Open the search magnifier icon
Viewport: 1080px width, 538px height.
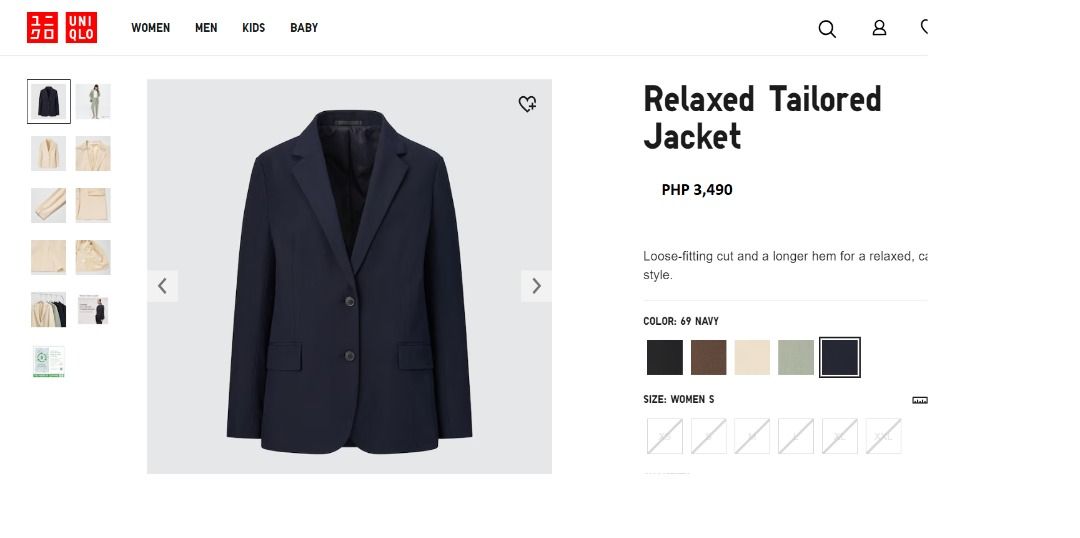(x=827, y=29)
